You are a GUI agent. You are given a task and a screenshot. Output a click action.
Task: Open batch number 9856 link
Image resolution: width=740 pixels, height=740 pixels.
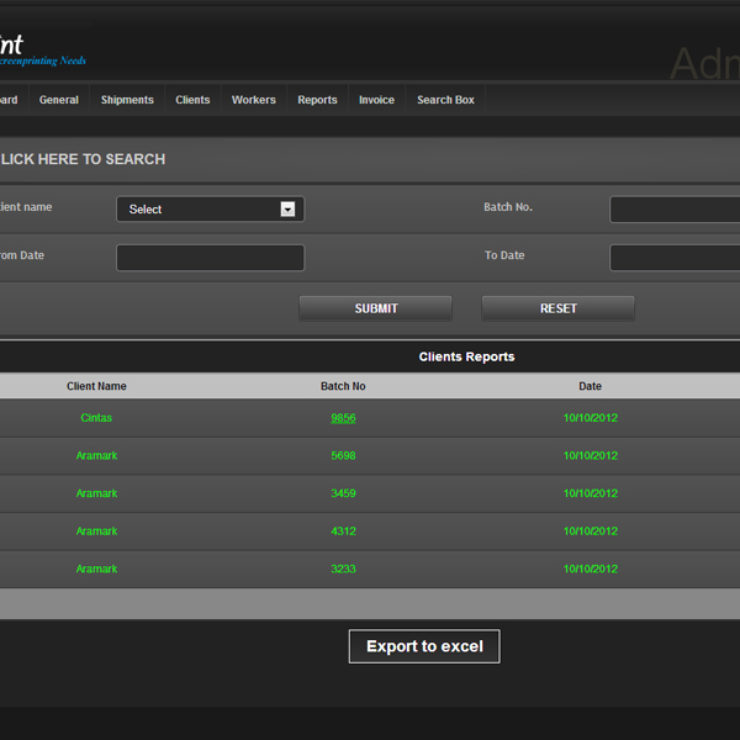(x=343, y=418)
